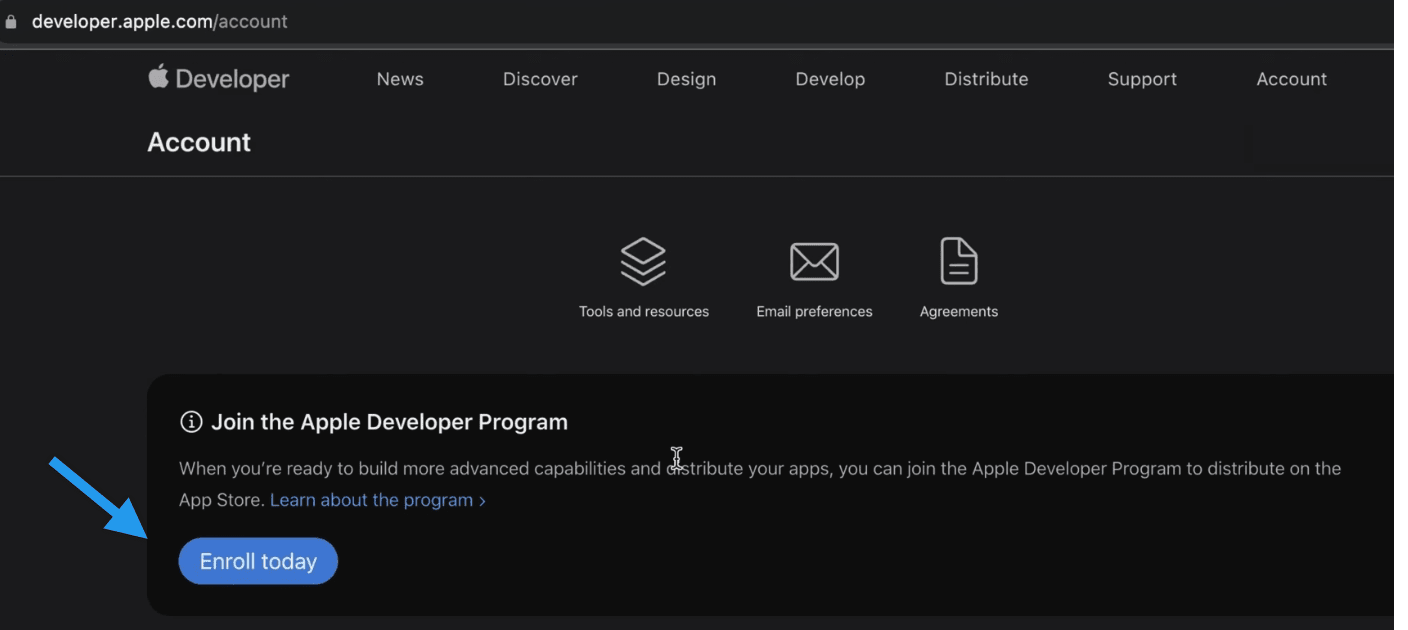Screen dimensions: 1408x630
Task: Click the Tools and resources label
Action: pos(644,311)
